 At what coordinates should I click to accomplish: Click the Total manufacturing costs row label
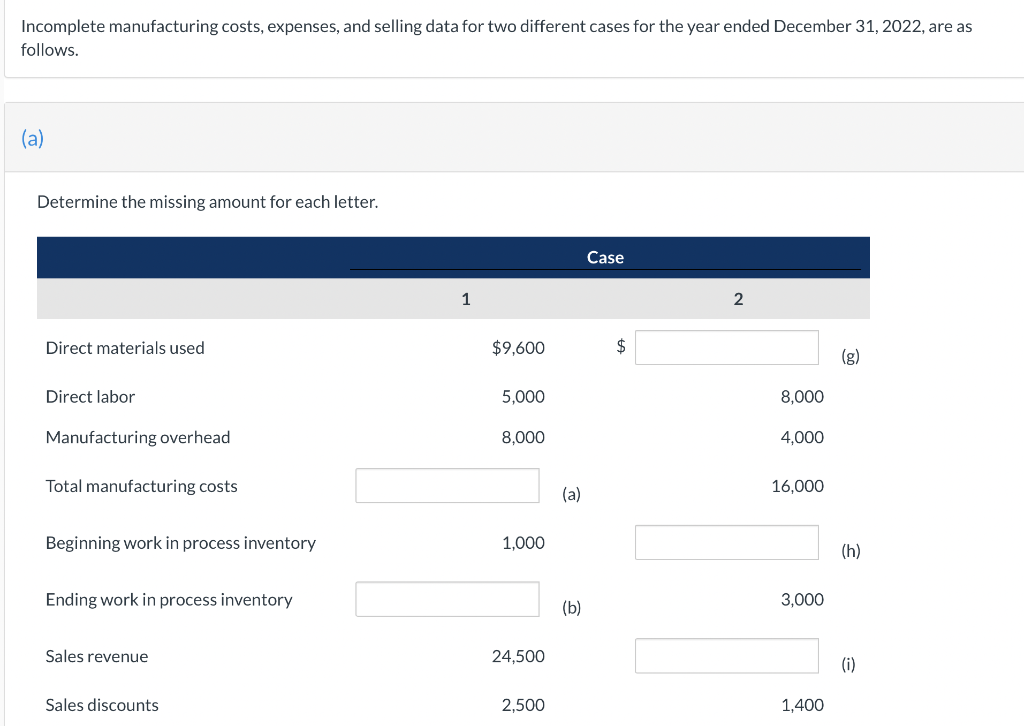pyautogui.click(x=142, y=486)
